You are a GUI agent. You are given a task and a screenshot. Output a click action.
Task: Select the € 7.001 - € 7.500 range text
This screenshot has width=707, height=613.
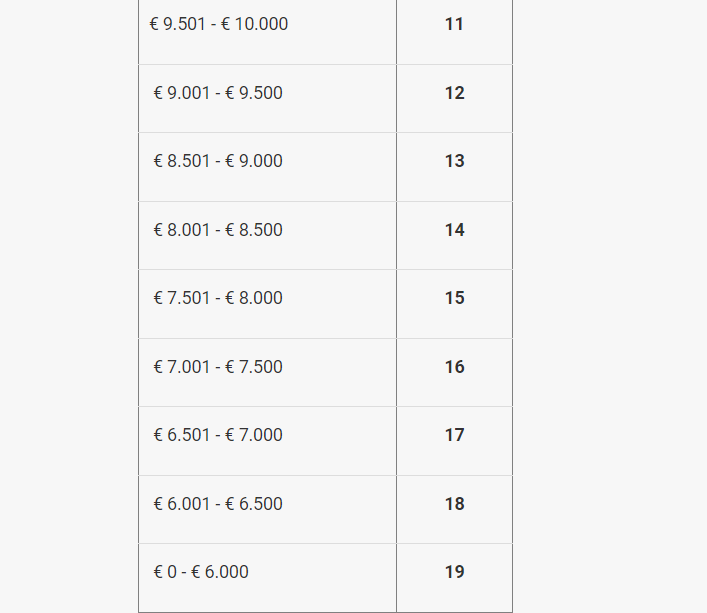point(218,367)
